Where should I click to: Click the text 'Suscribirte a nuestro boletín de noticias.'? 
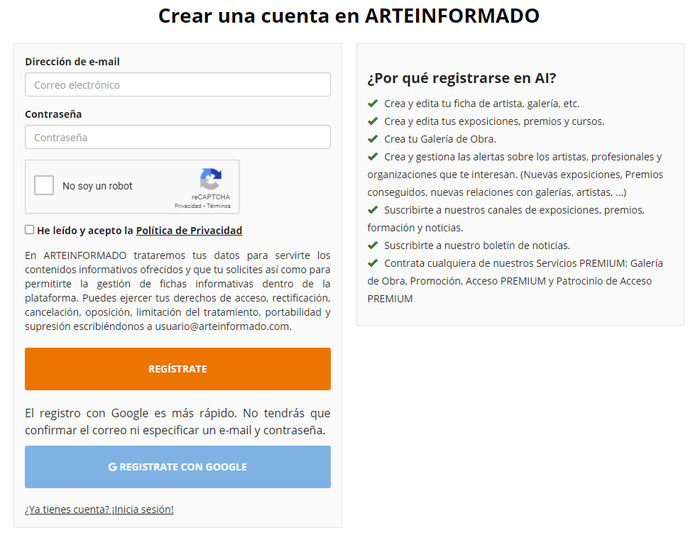[x=477, y=245]
